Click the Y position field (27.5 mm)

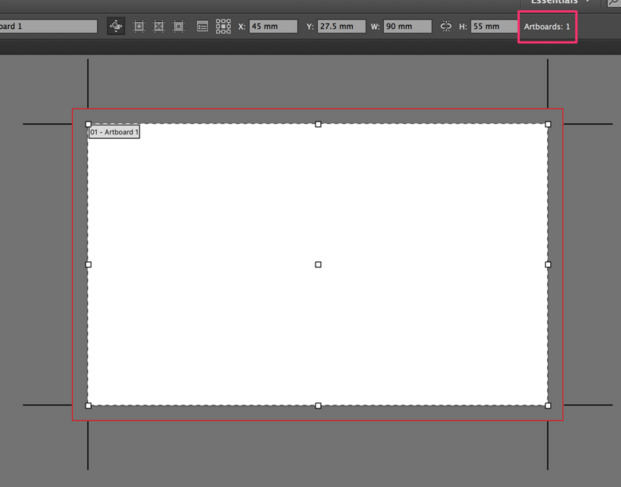(341, 27)
